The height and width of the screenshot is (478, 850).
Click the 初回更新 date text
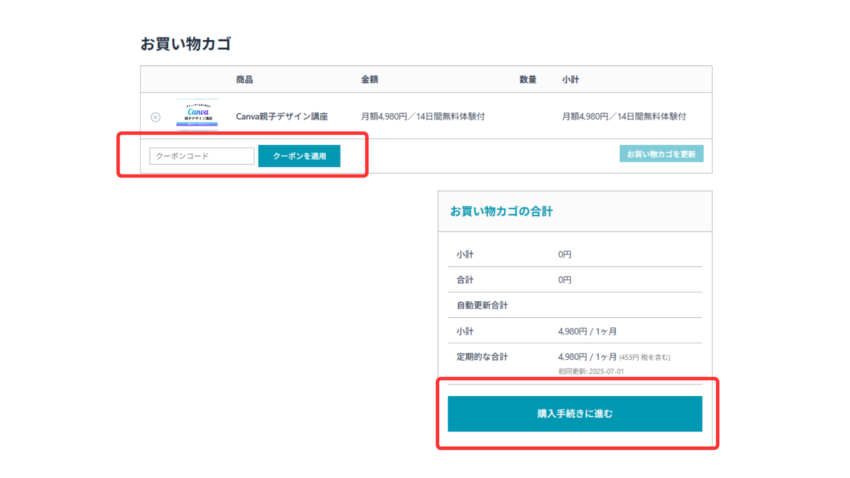pyautogui.click(x=594, y=371)
